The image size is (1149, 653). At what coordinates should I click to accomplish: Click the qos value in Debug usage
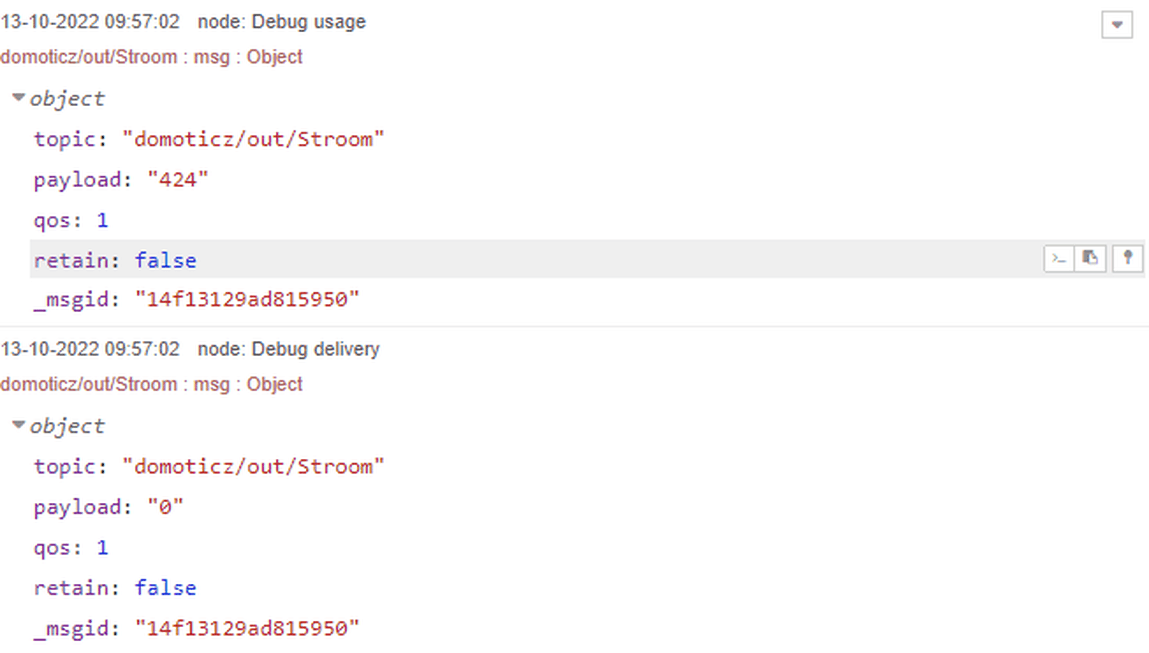(x=102, y=220)
